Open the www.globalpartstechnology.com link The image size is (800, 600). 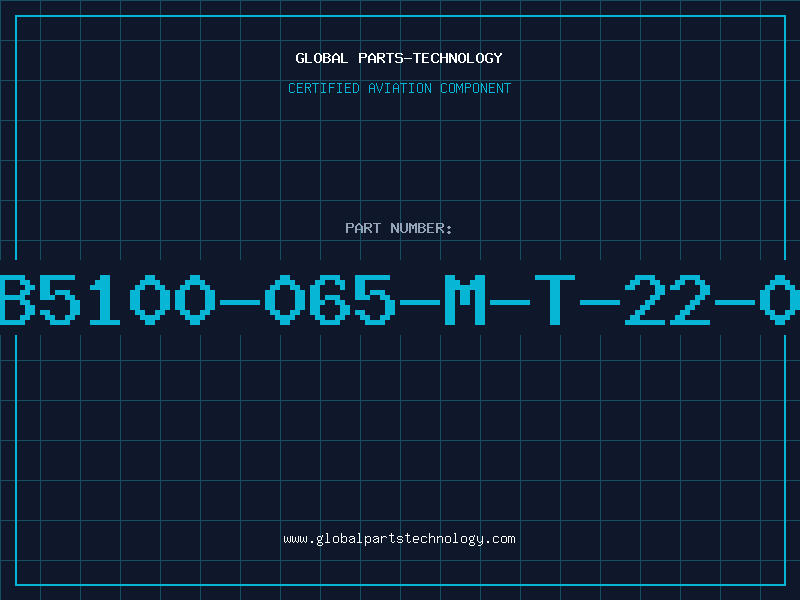[x=399, y=539]
